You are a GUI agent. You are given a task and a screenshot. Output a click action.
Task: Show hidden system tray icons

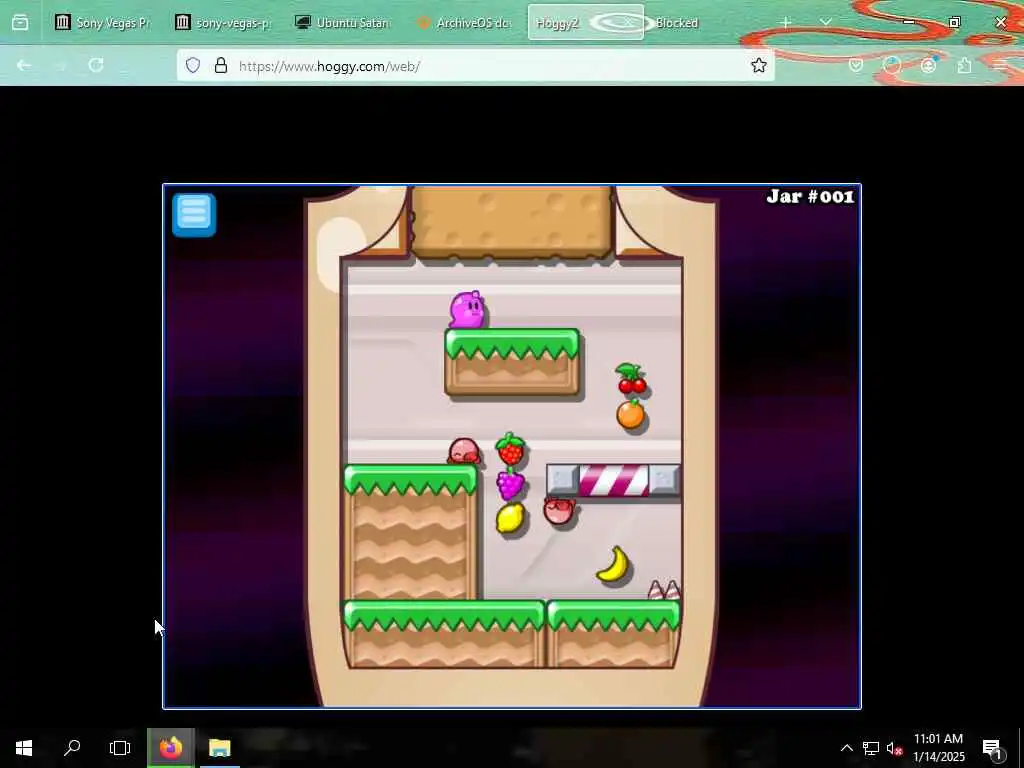coord(846,748)
